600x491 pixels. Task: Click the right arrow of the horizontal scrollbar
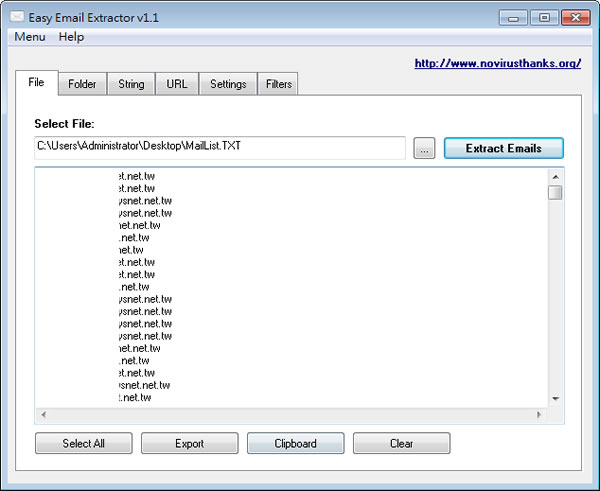pyautogui.click(x=540, y=414)
